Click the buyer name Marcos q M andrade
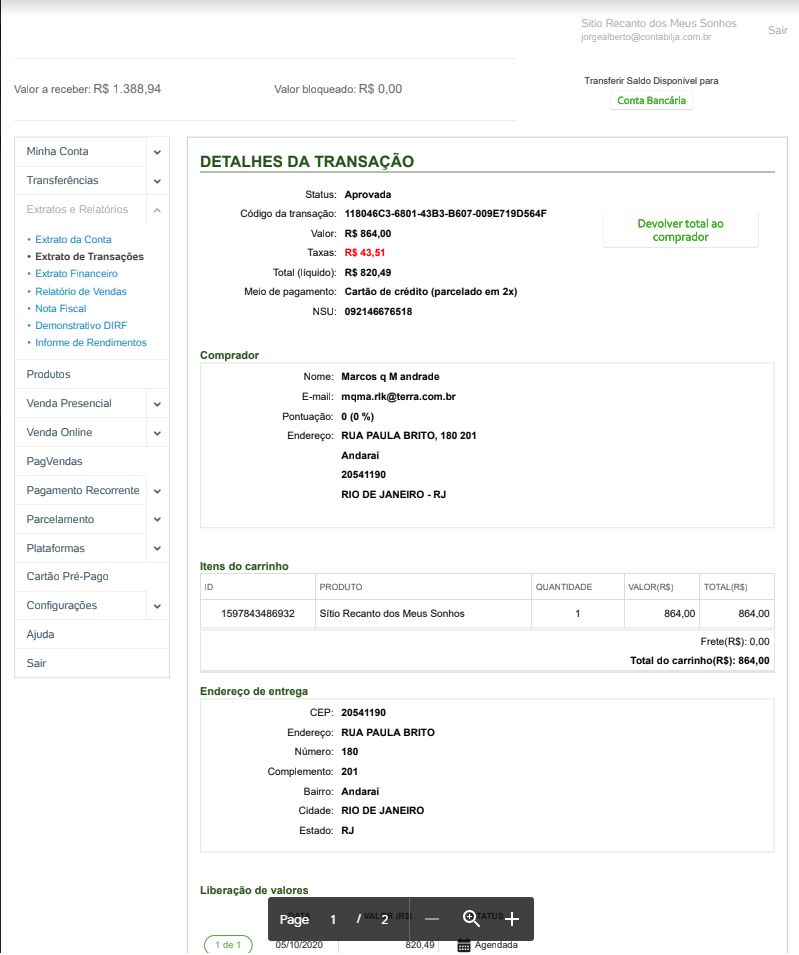This screenshot has width=799, height=955. point(390,377)
